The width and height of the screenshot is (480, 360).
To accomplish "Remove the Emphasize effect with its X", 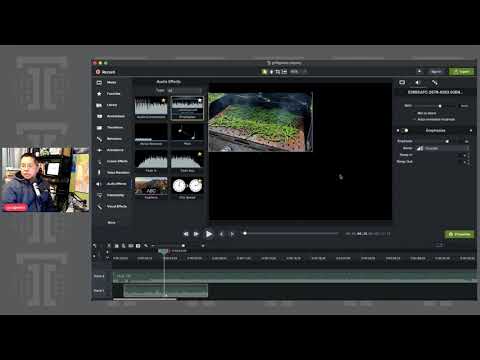I will 471,130.
